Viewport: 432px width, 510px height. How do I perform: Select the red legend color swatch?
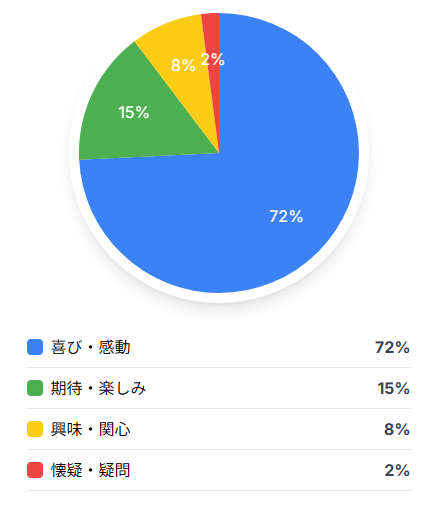(35, 470)
